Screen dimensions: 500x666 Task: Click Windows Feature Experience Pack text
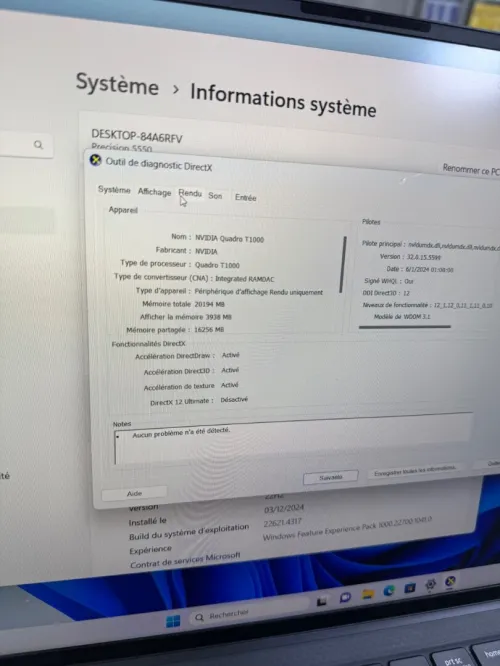pos(347,529)
